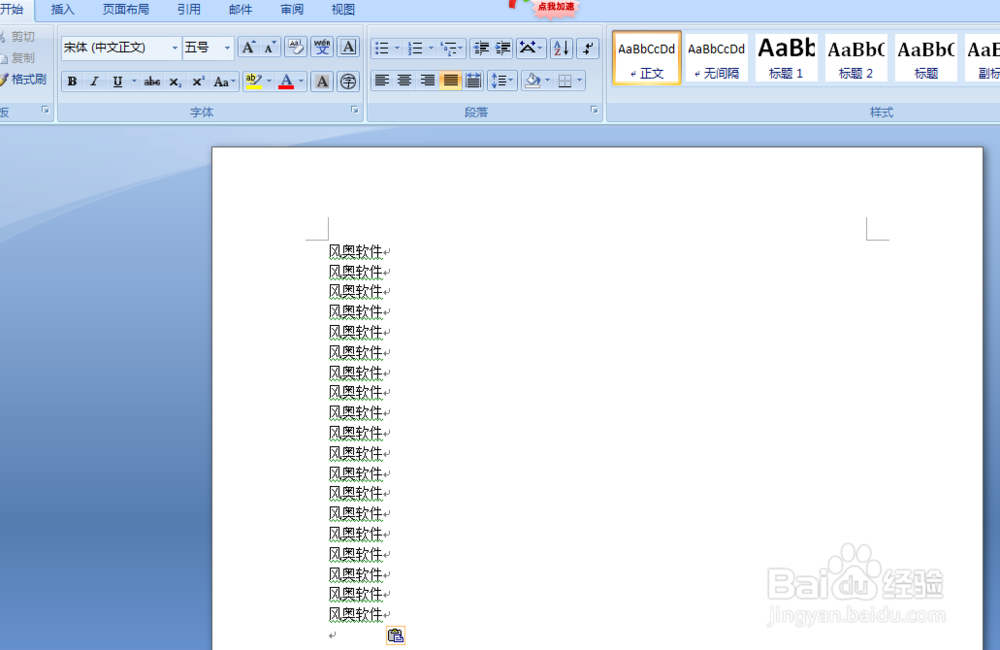Viewport: 1000px width, 650px height.
Task: Apply the 无间隔 style
Action: [x=716, y=57]
